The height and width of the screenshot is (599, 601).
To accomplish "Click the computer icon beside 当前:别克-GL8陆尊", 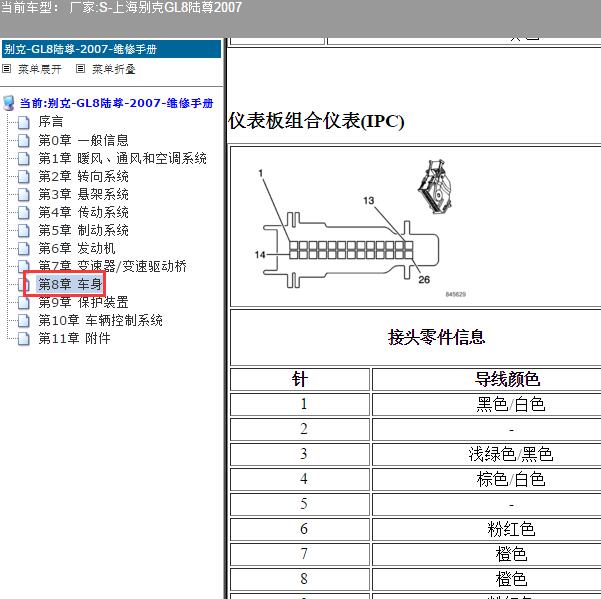I will coord(9,103).
